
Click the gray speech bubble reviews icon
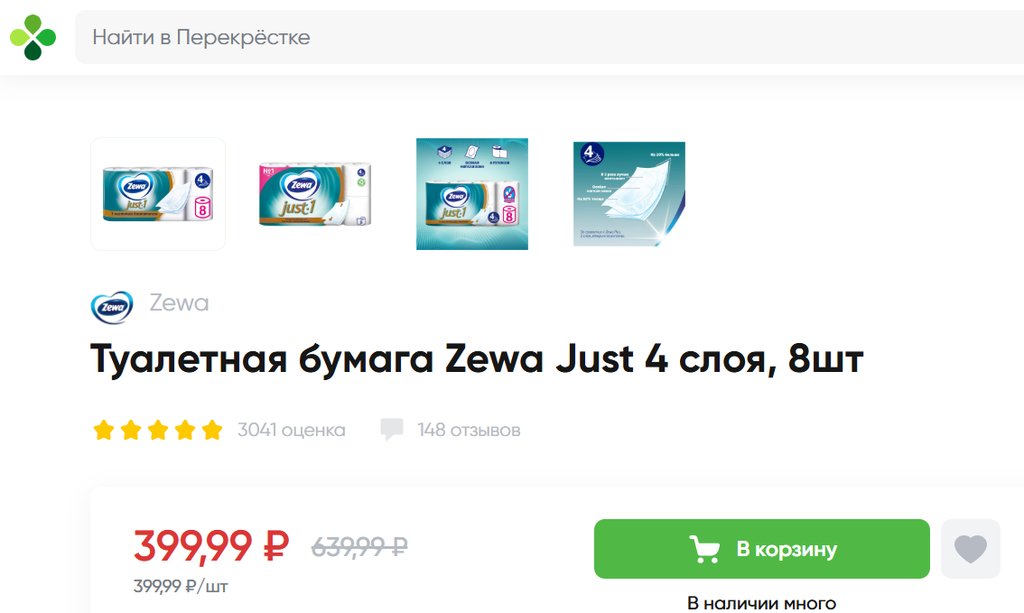(392, 430)
